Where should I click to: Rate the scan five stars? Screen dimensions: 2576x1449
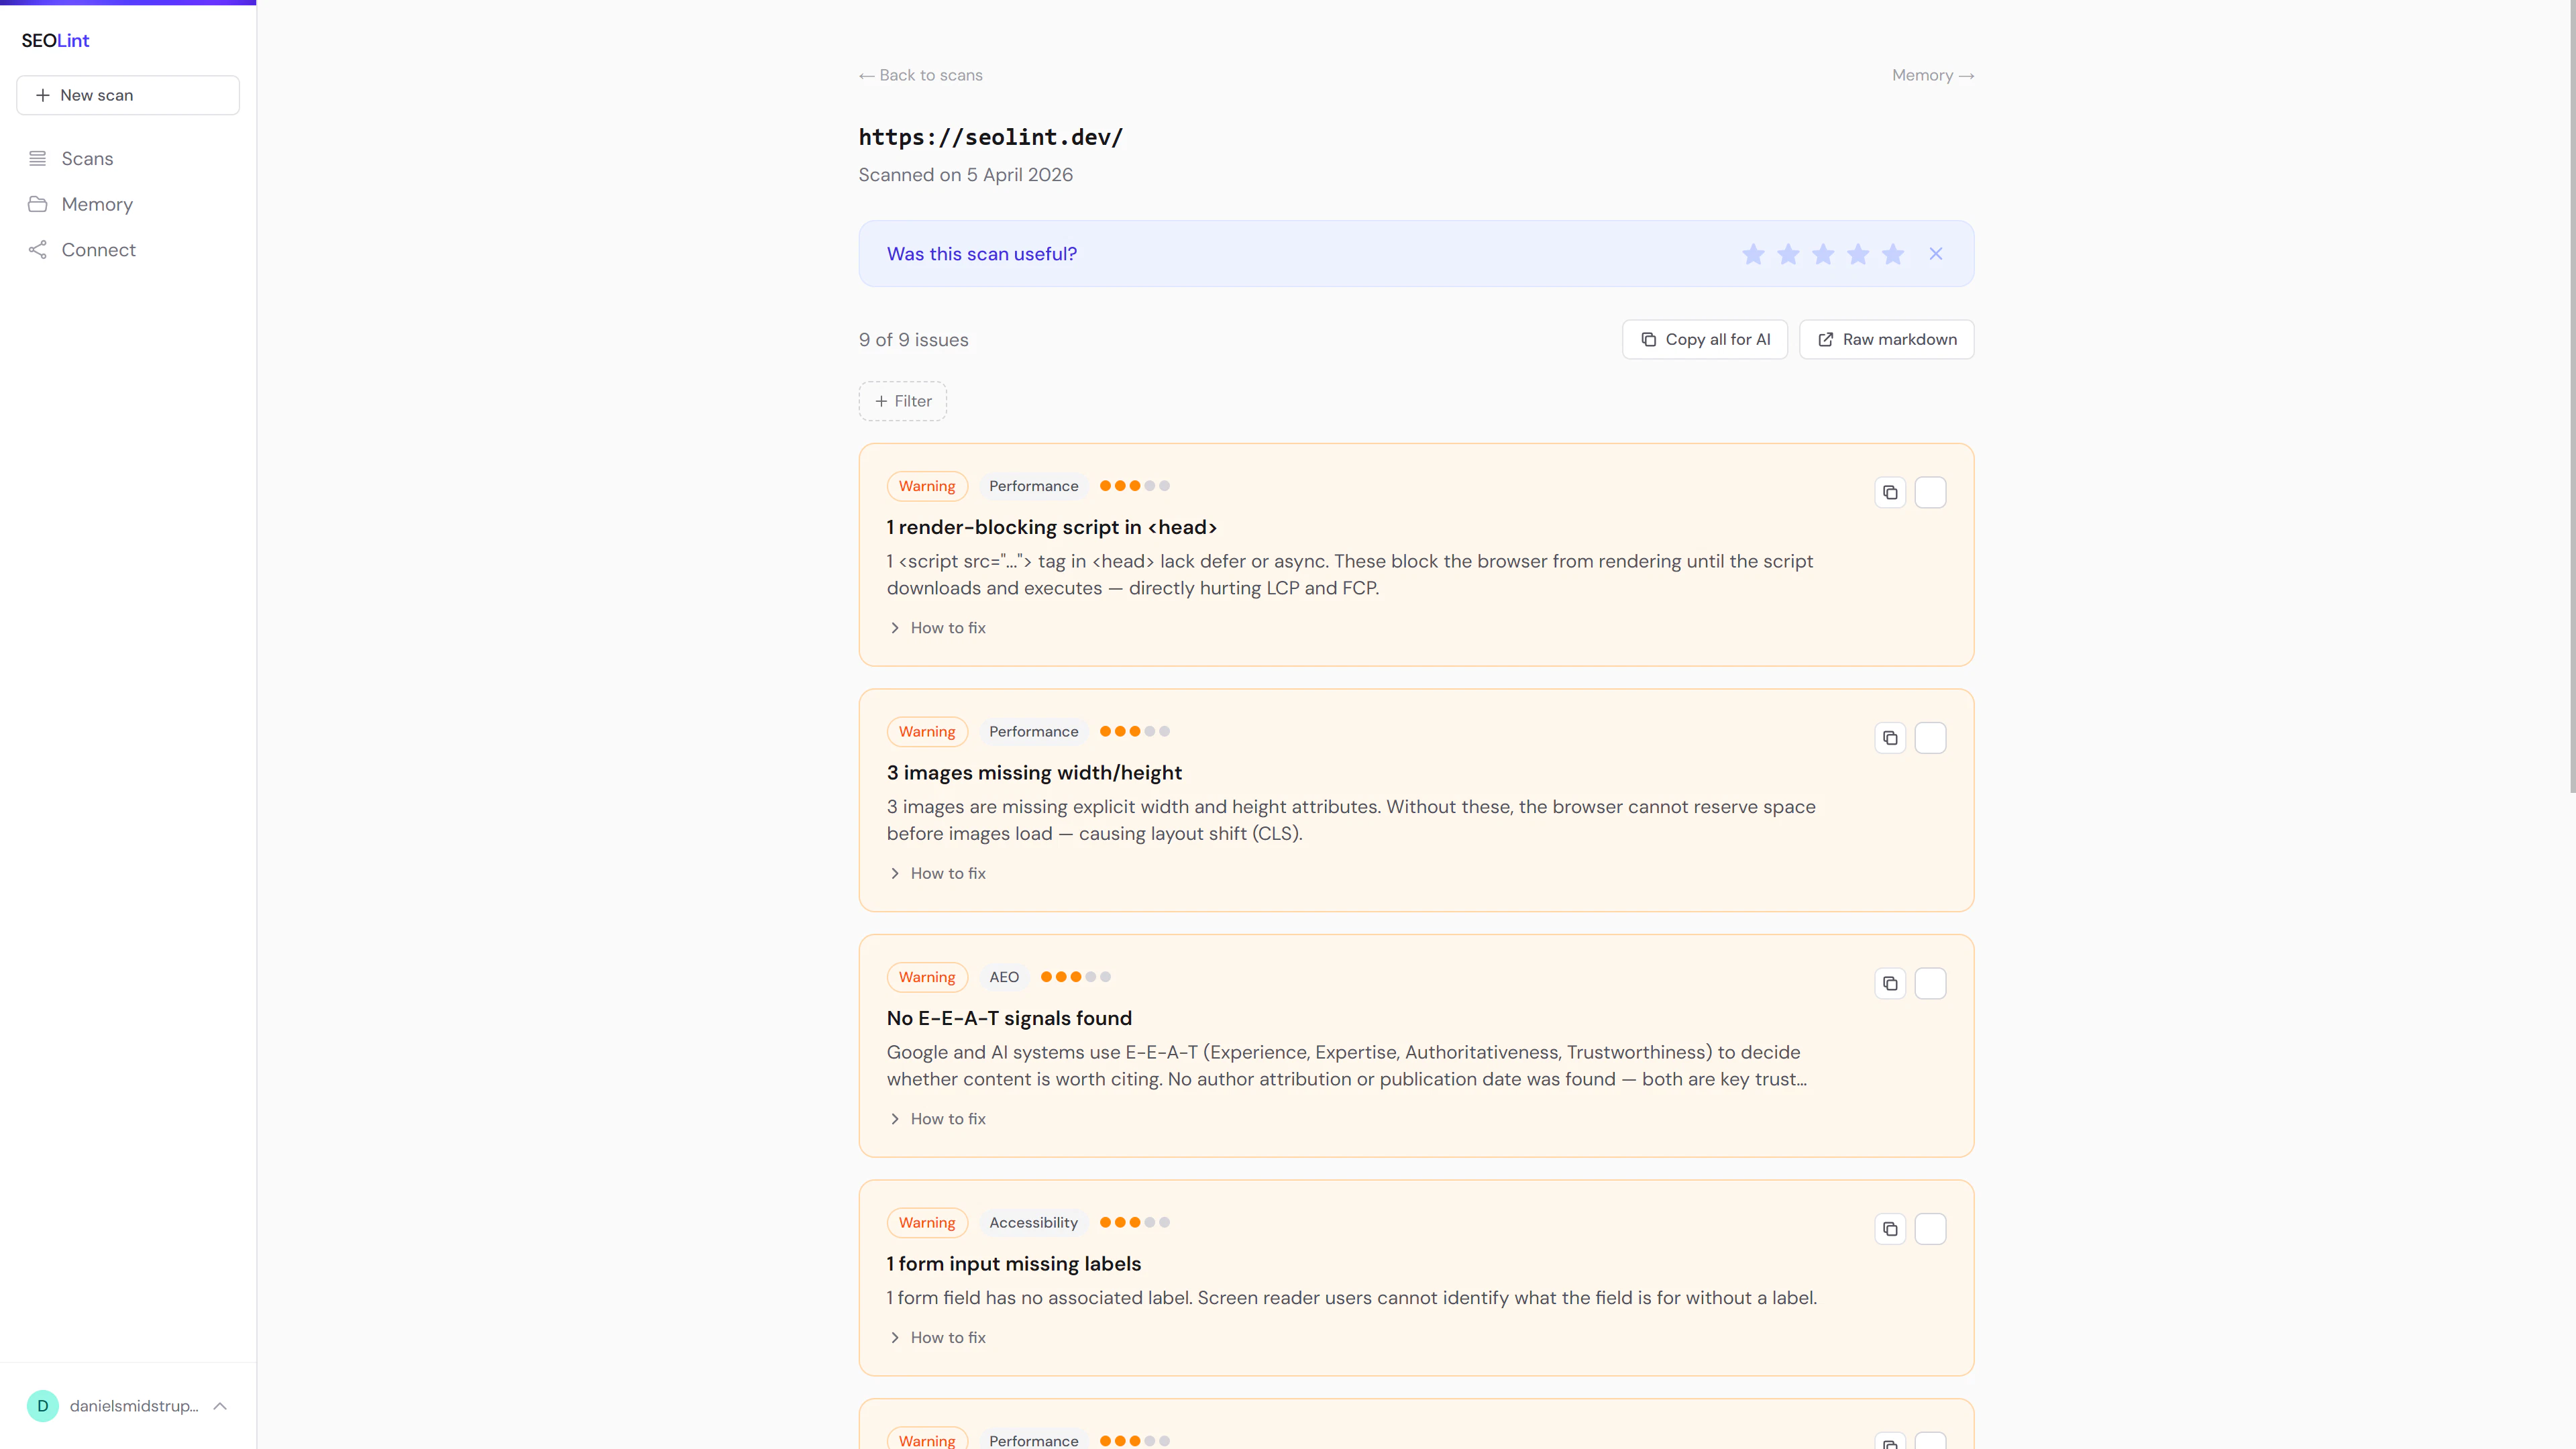pyautogui.click(x=1893, y=254)
